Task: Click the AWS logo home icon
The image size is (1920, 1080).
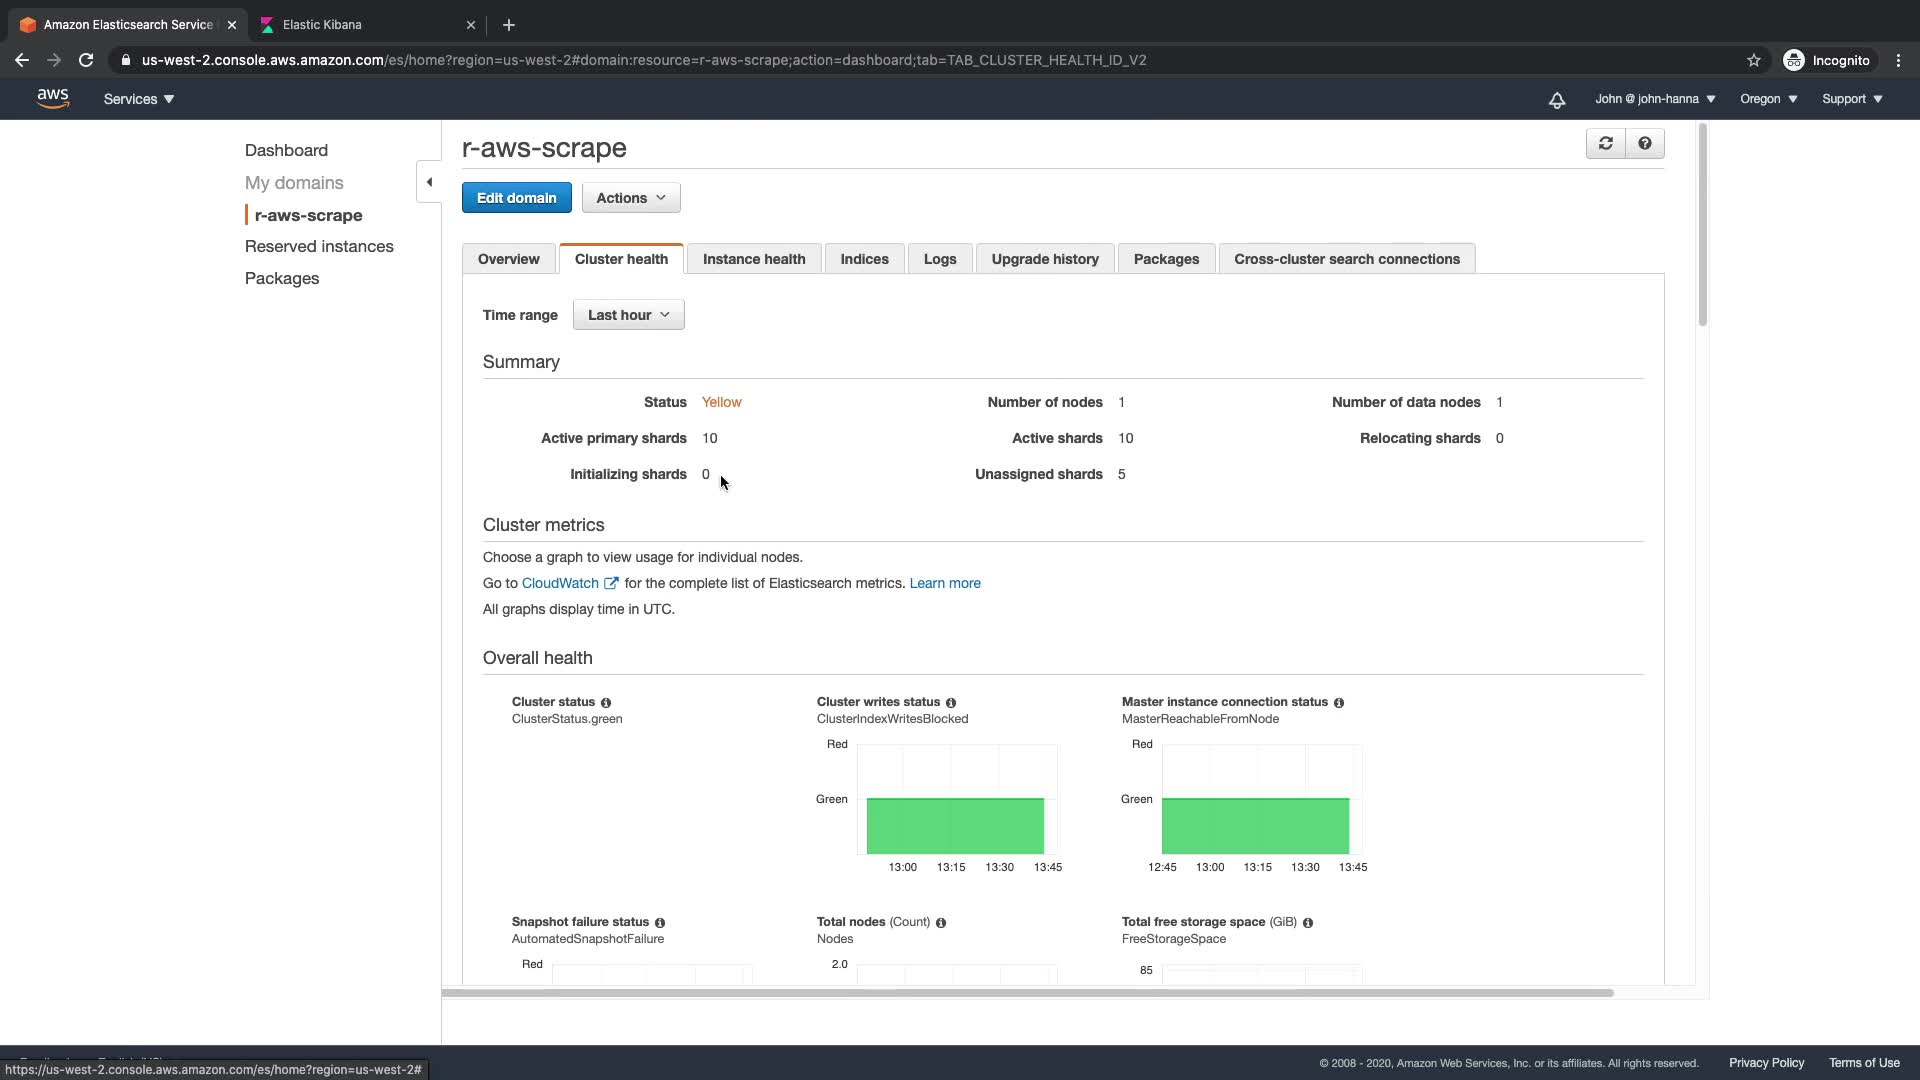Action: coord(53,98)
